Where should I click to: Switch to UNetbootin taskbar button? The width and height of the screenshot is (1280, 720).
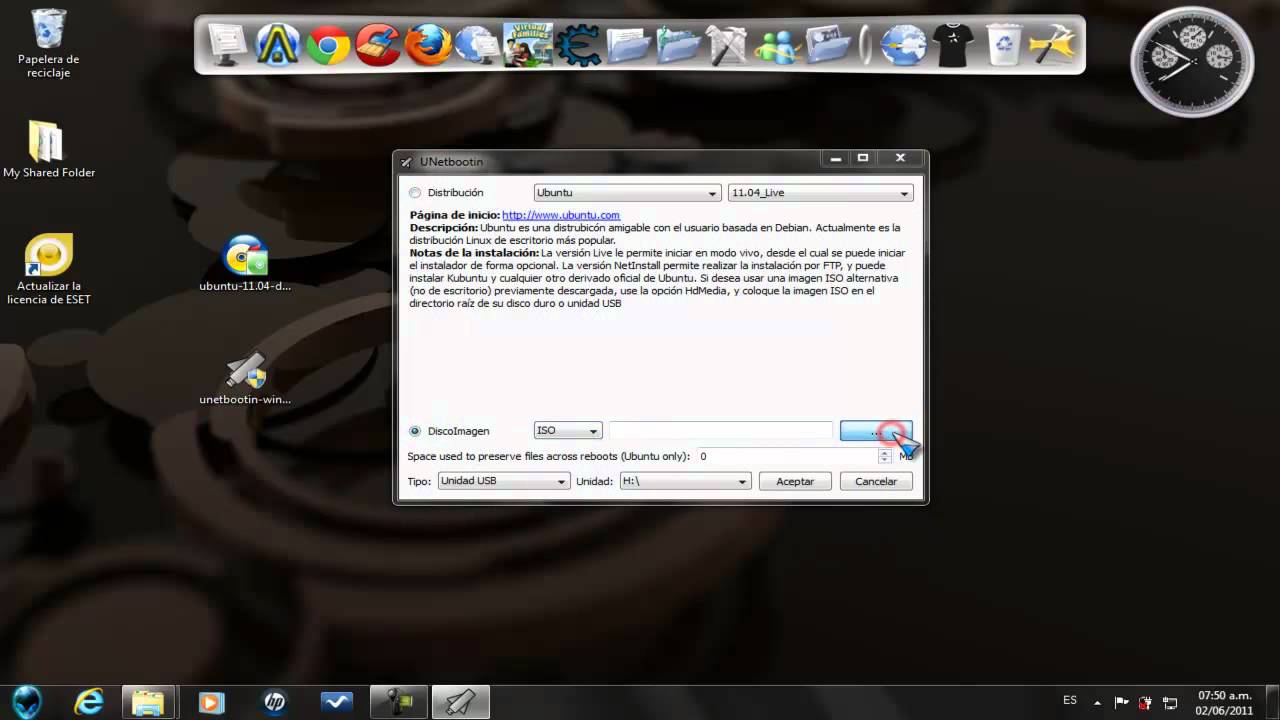click(461, 702)
